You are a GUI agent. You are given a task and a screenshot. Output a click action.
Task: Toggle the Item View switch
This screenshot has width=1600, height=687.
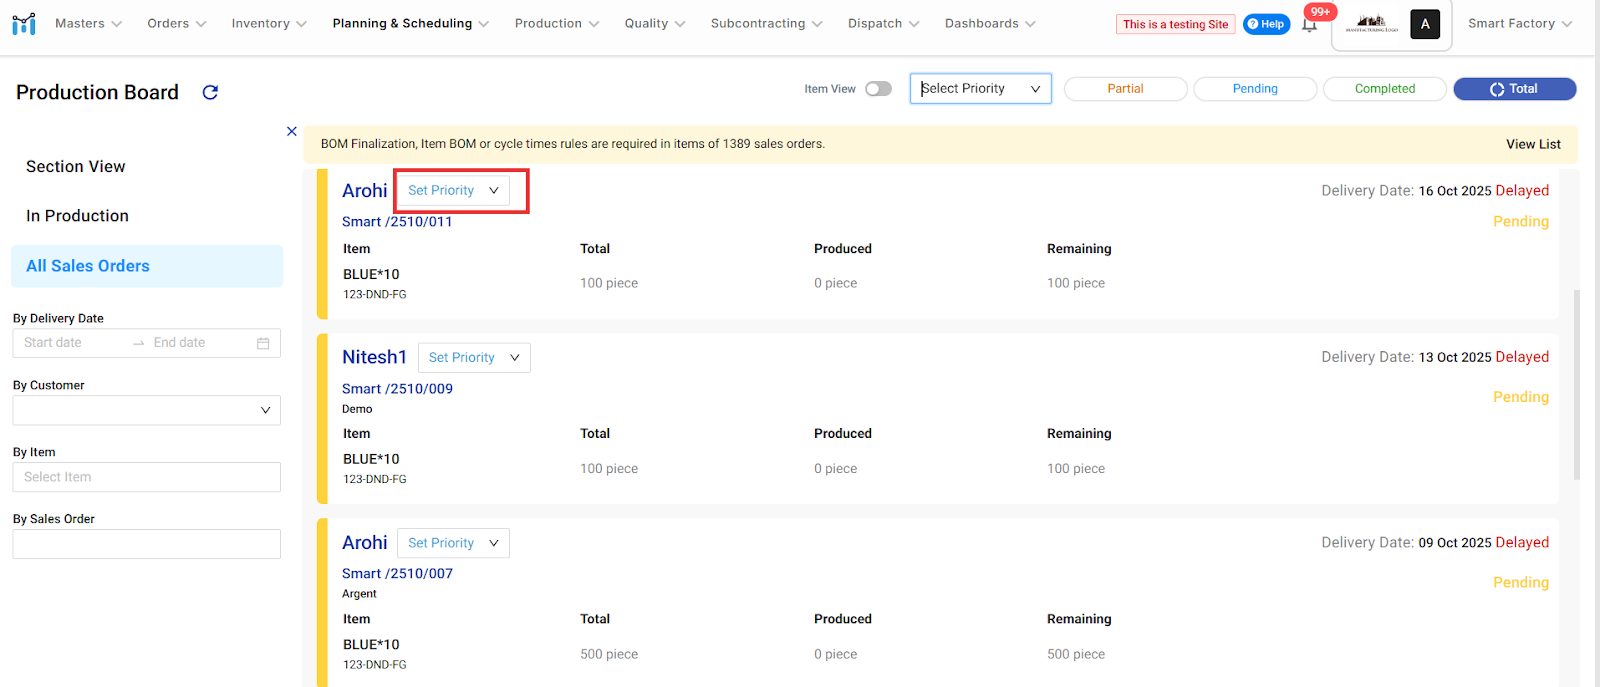(878, 89)
